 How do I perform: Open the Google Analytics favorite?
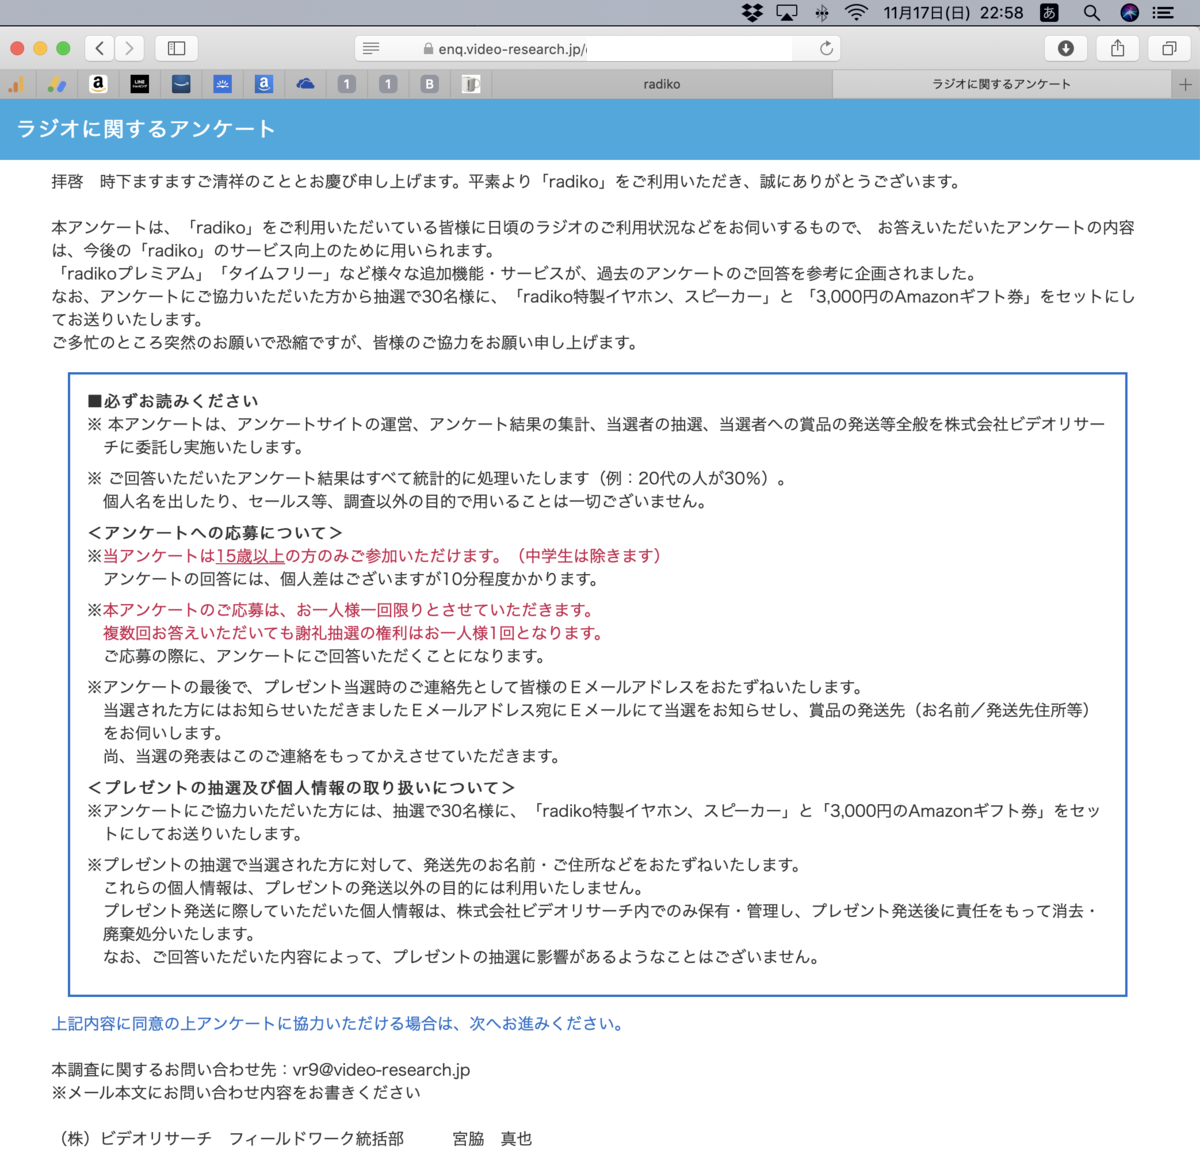(16, 84)
